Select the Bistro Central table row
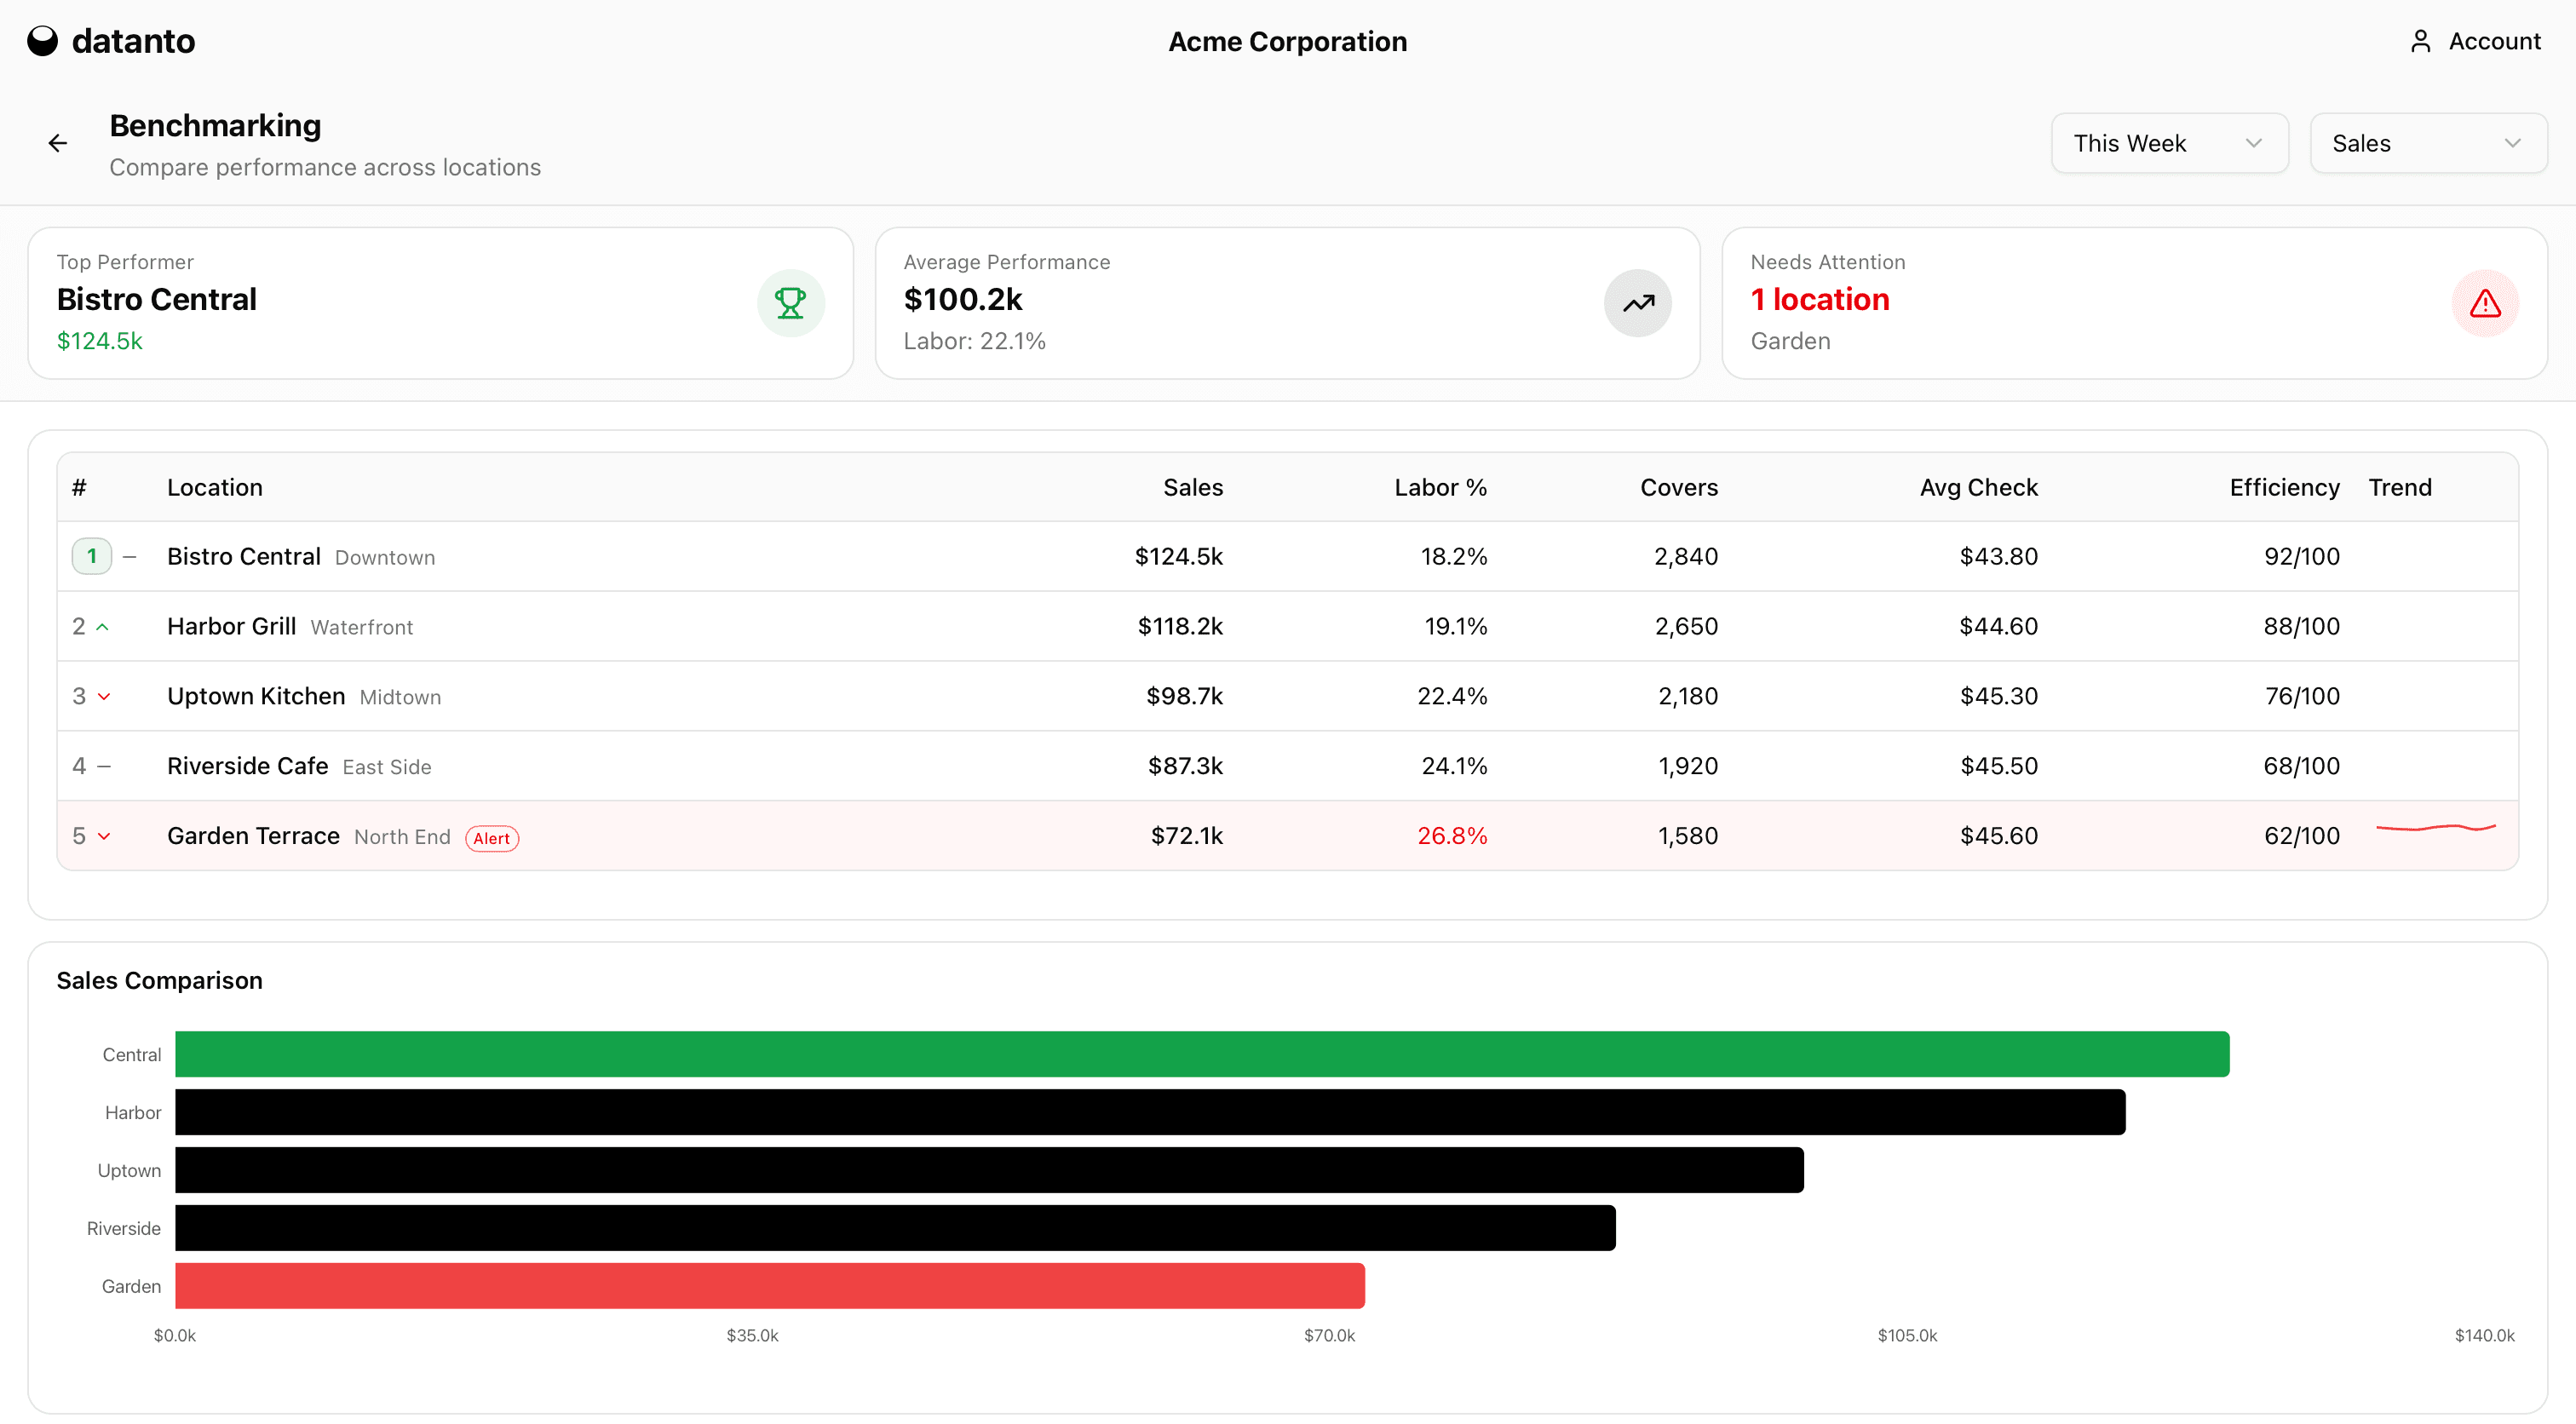The height and width of the screenshot is (1424, 2576). click(x=700, y=556)
